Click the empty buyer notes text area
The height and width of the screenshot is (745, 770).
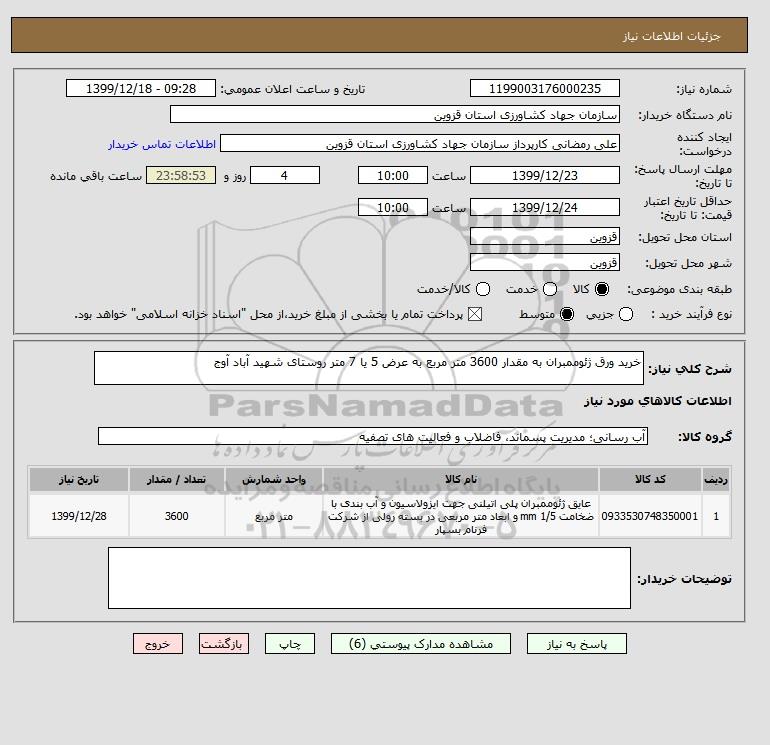click(369, 578)
